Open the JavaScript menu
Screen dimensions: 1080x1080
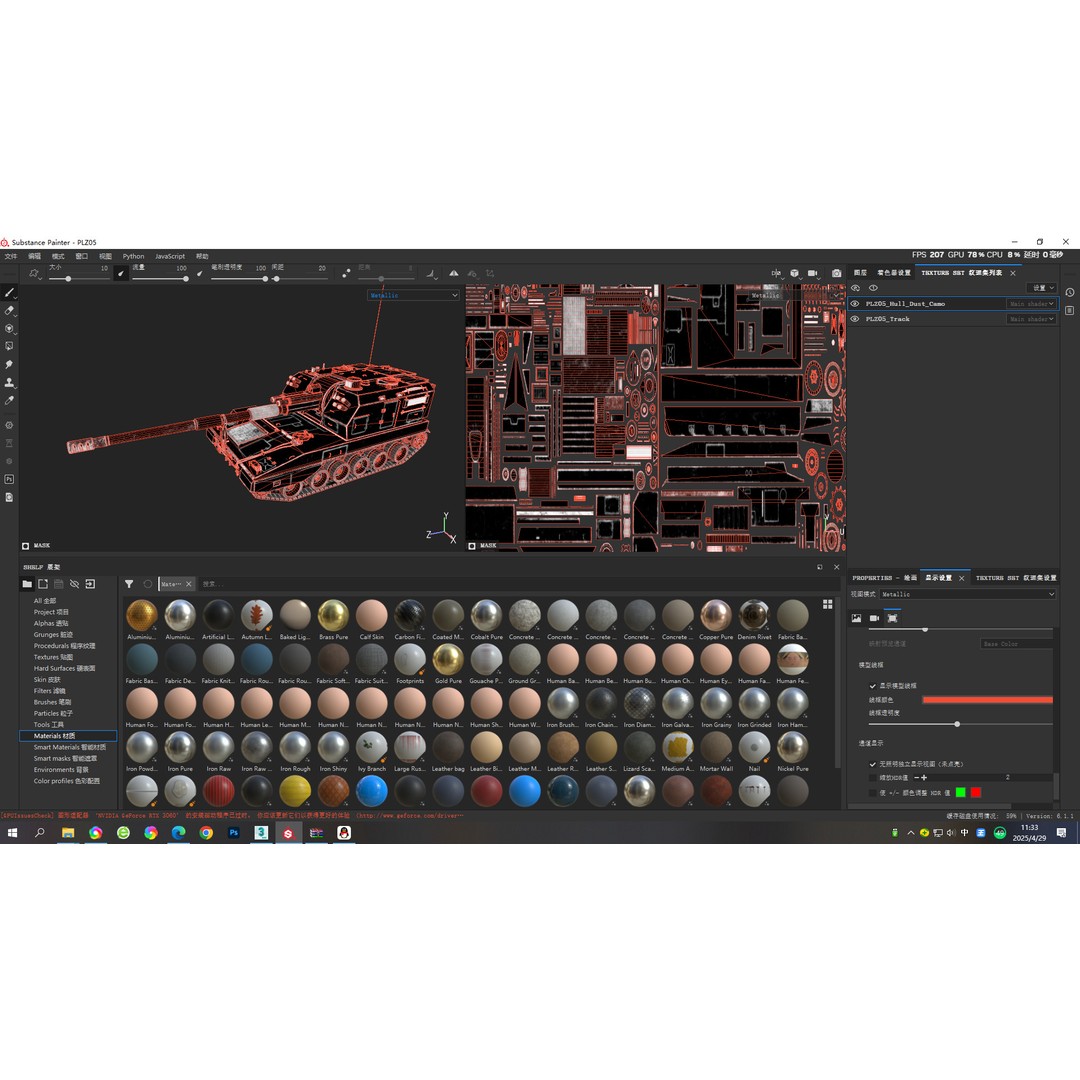[170, 256]
